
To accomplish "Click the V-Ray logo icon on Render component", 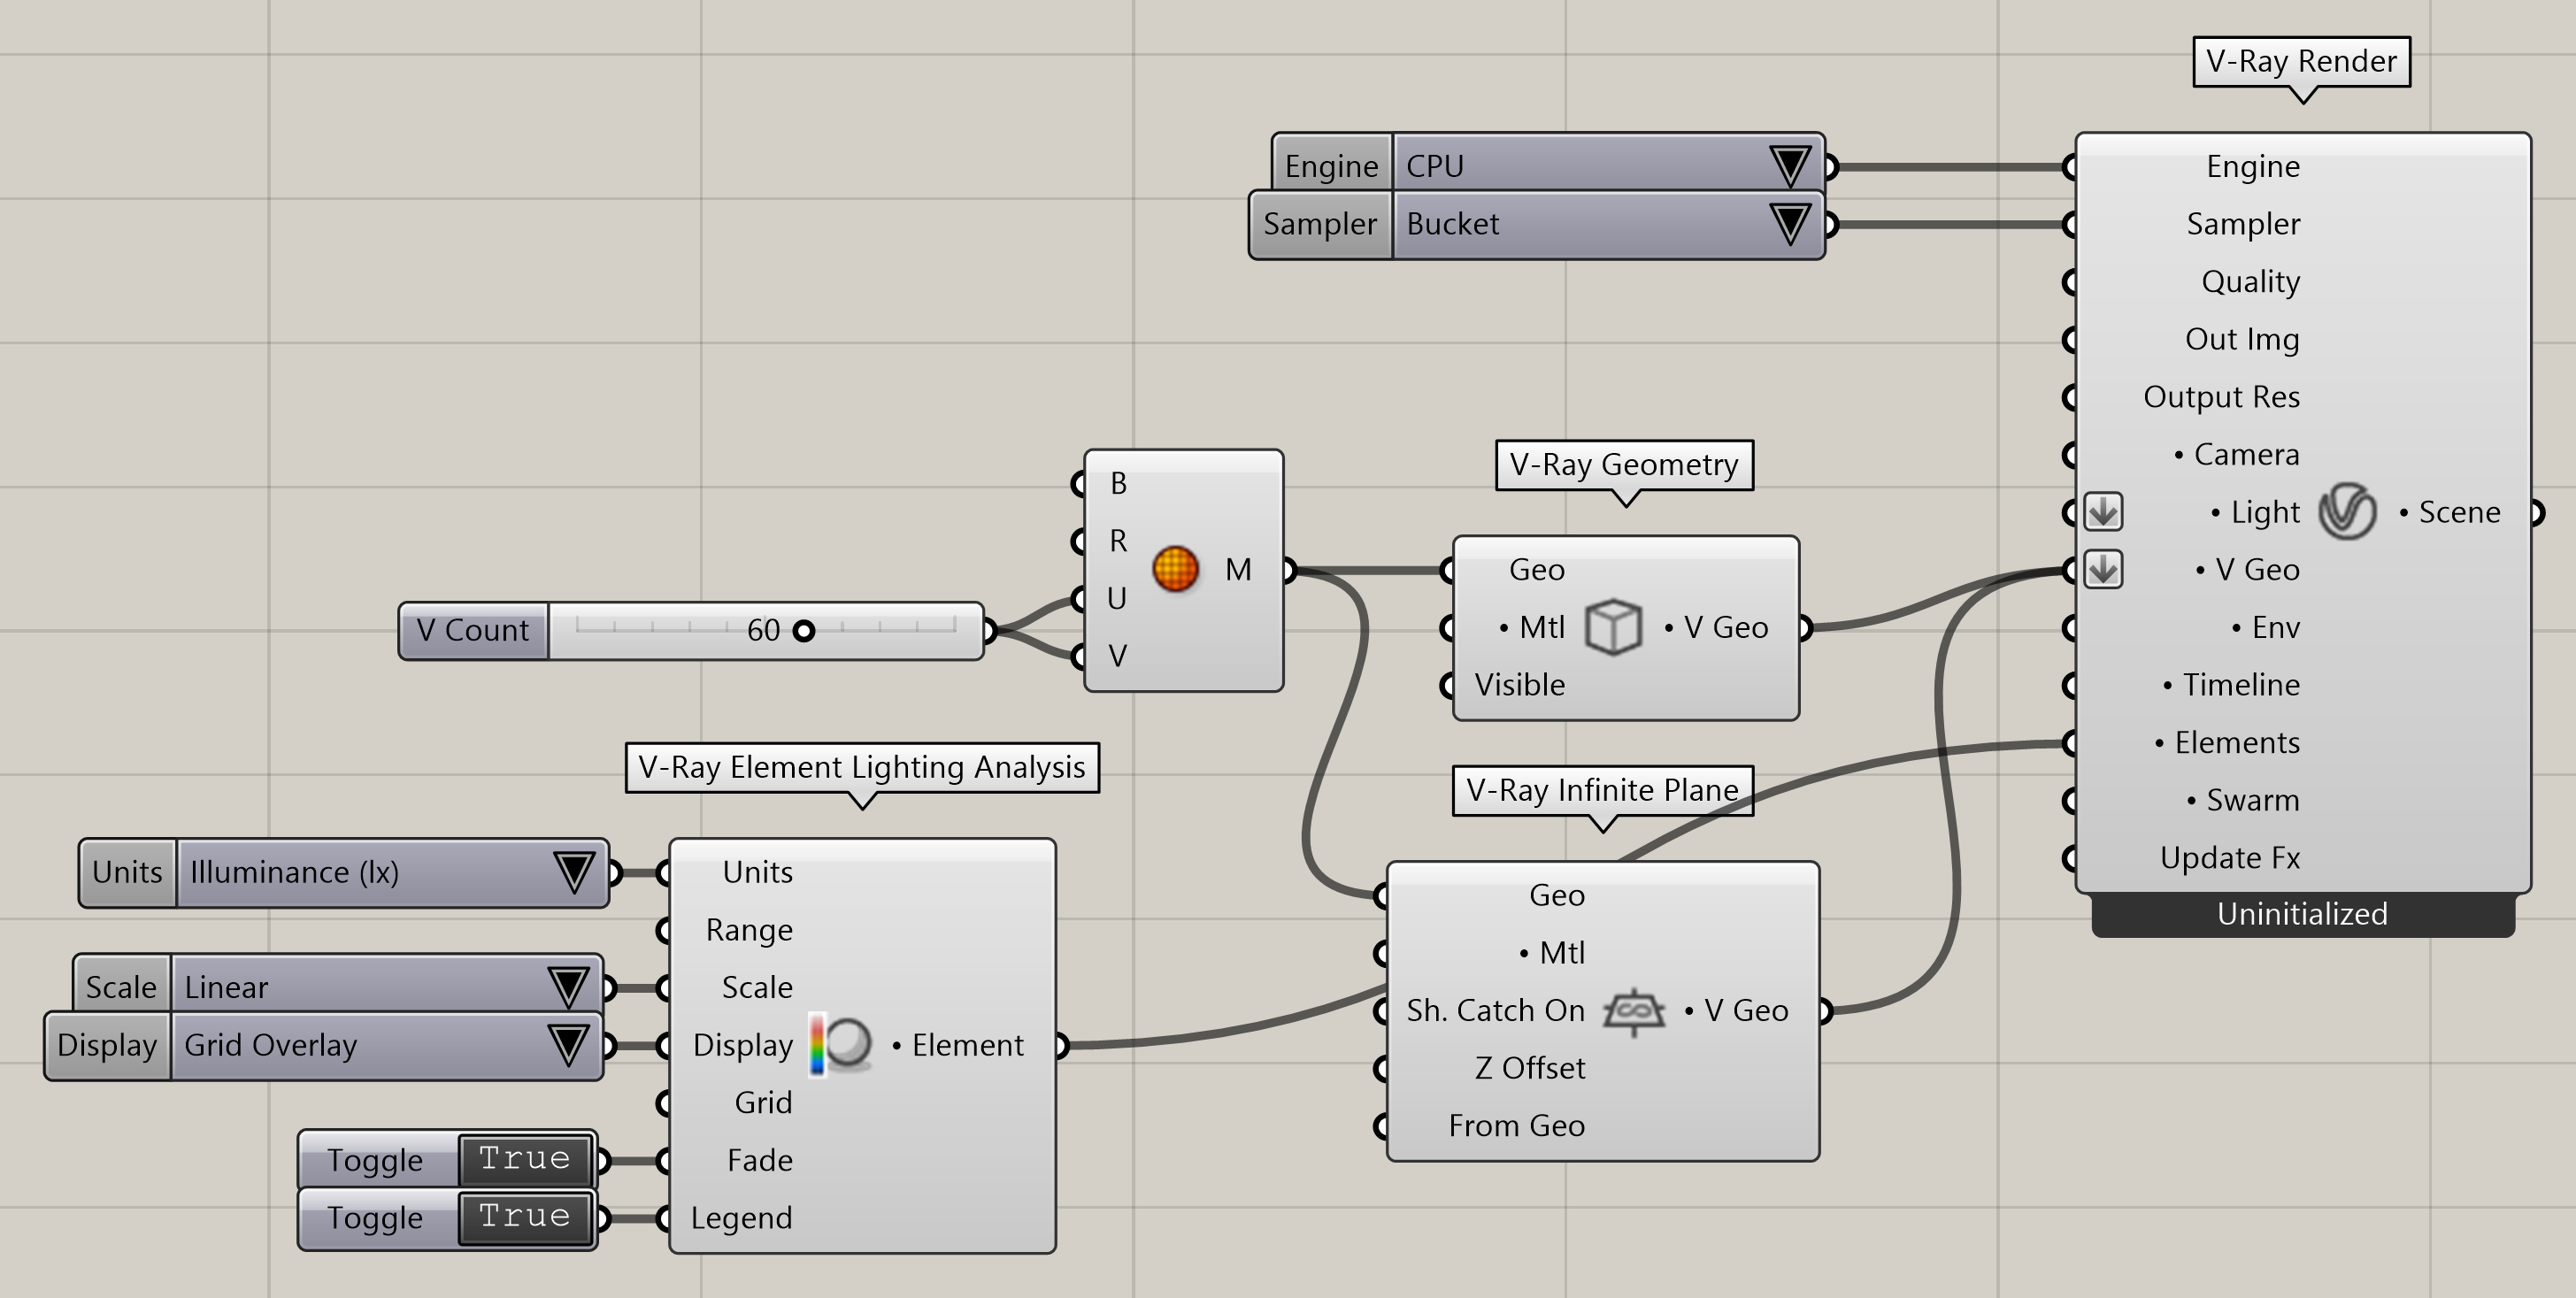I will (2347, 512).
